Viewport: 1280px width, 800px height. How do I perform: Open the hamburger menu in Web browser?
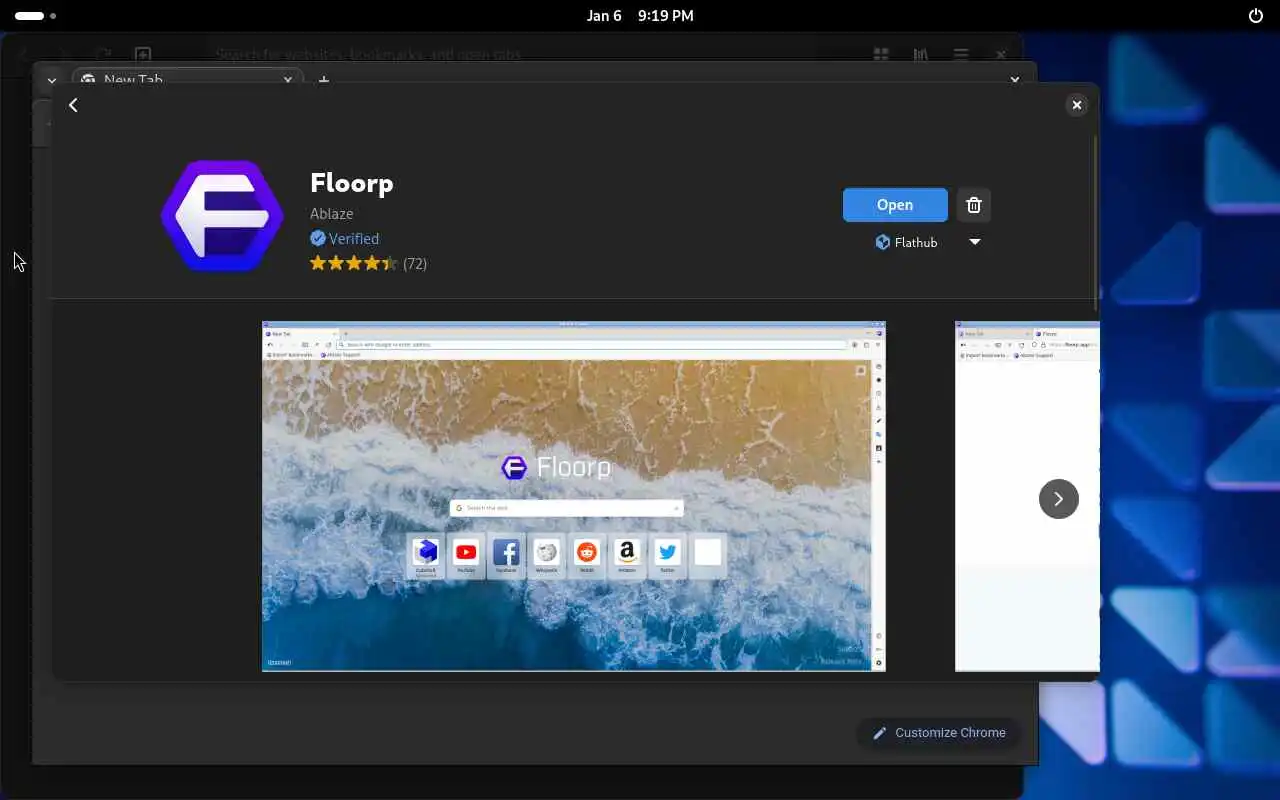[960, 54]
